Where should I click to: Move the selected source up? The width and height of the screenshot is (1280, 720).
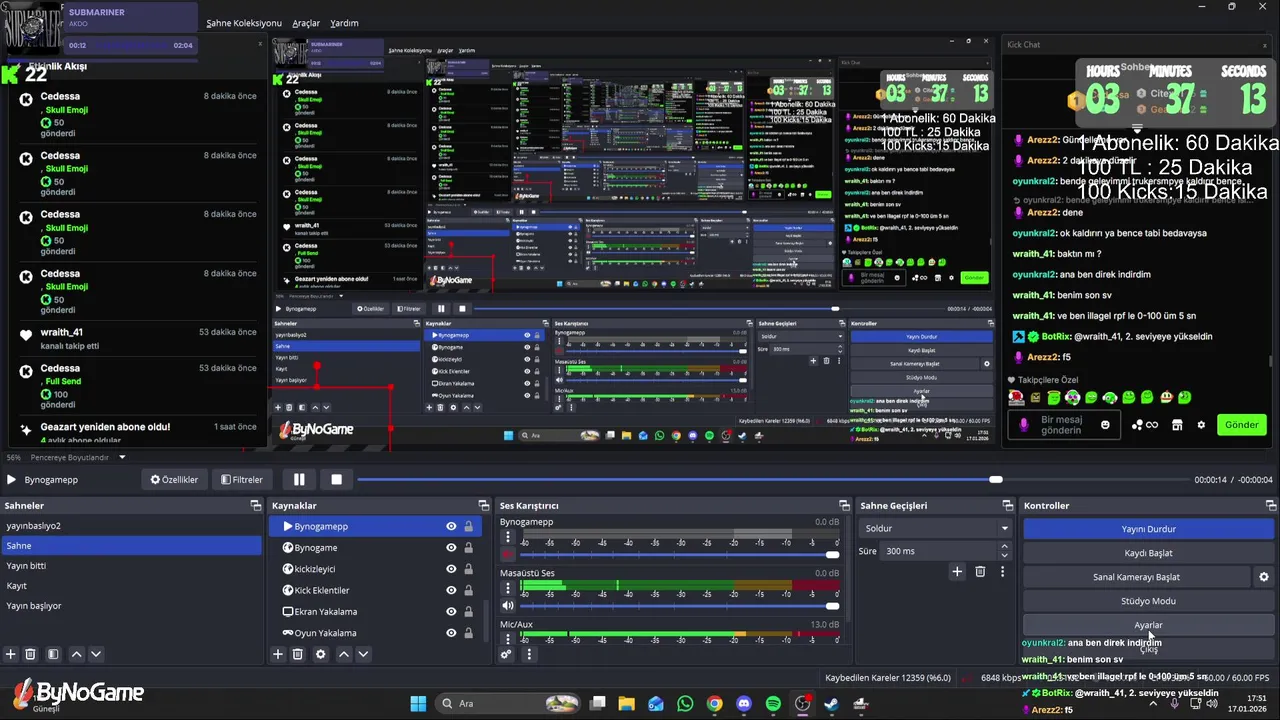coord(344,654)
